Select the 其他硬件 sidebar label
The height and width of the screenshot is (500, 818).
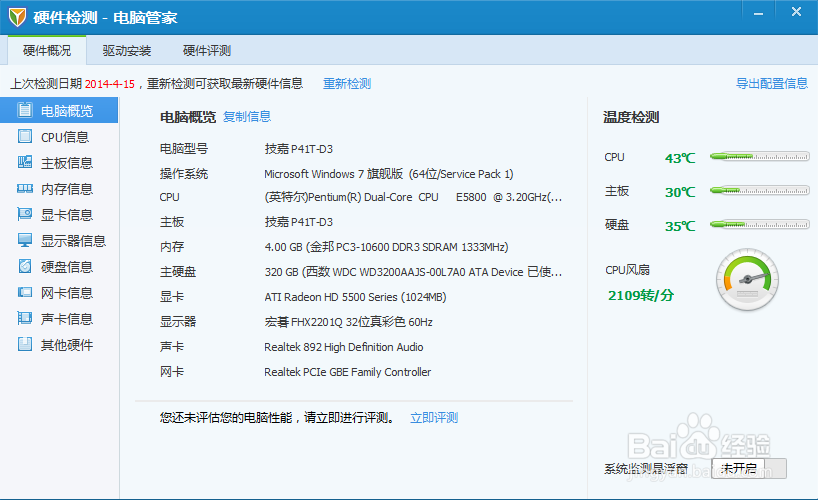[67, 345]
